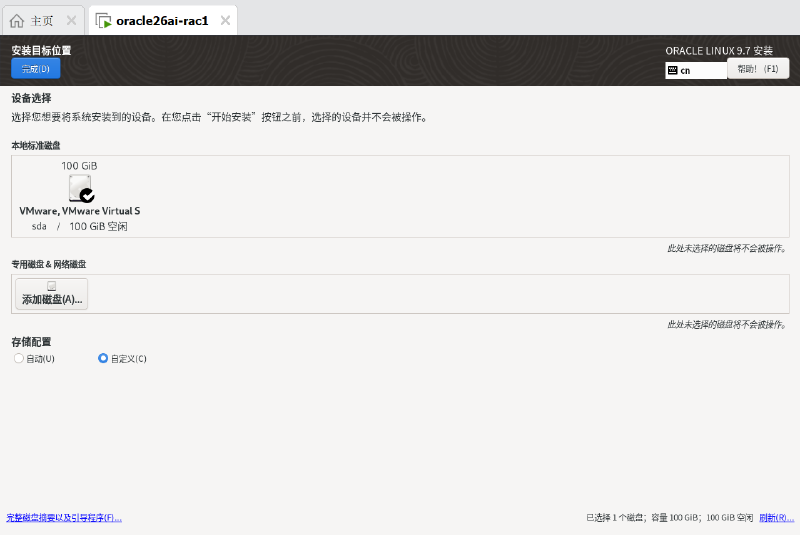Open help with 帮助! (F1) button

point(758,69)
